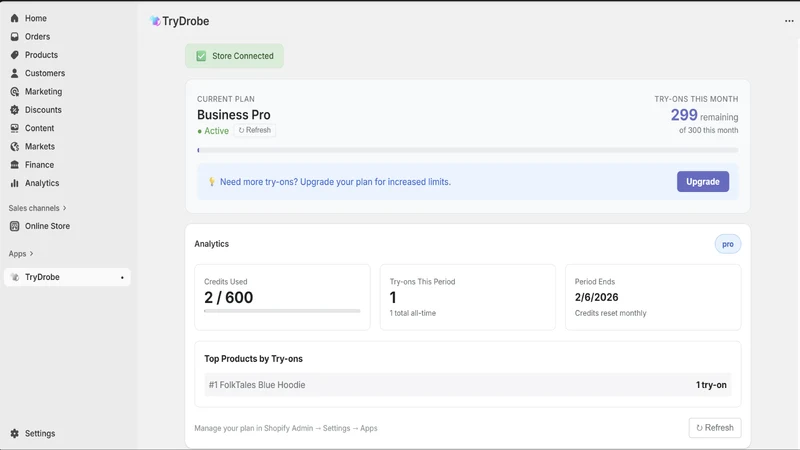The height and width of the screenshot is (450, 800).
Task: Click the Content image icon
Action: (14, 129)
